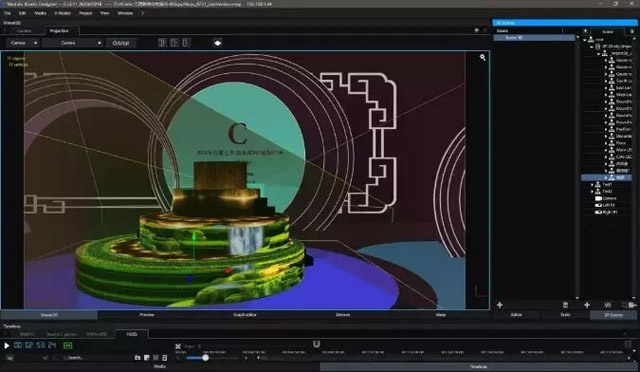The width and height of the screenshot is (640, 372).
Task: Start timeline playback
Action: (x=7, y=345)
